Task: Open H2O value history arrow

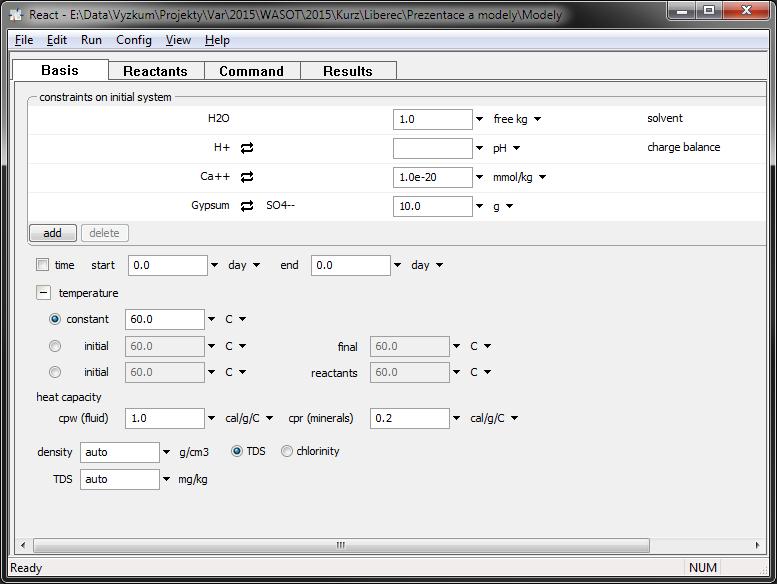Action: click(479, 119)
